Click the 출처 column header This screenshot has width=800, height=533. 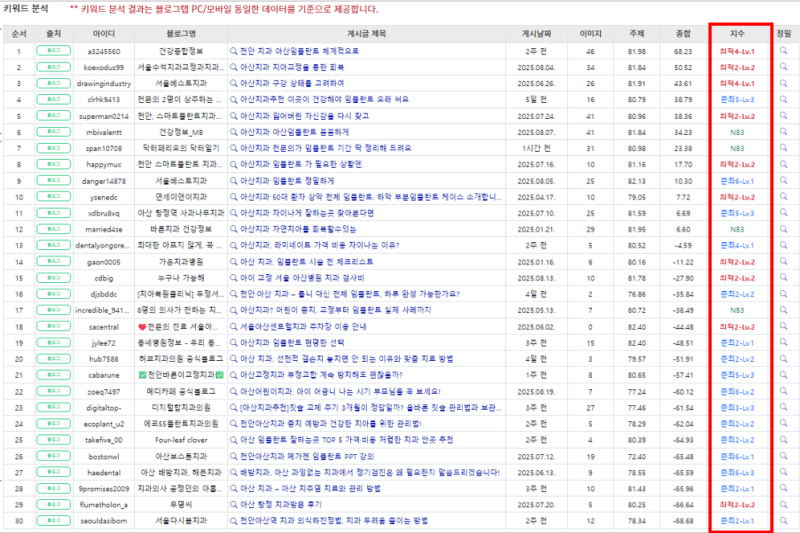pos(54,34)
